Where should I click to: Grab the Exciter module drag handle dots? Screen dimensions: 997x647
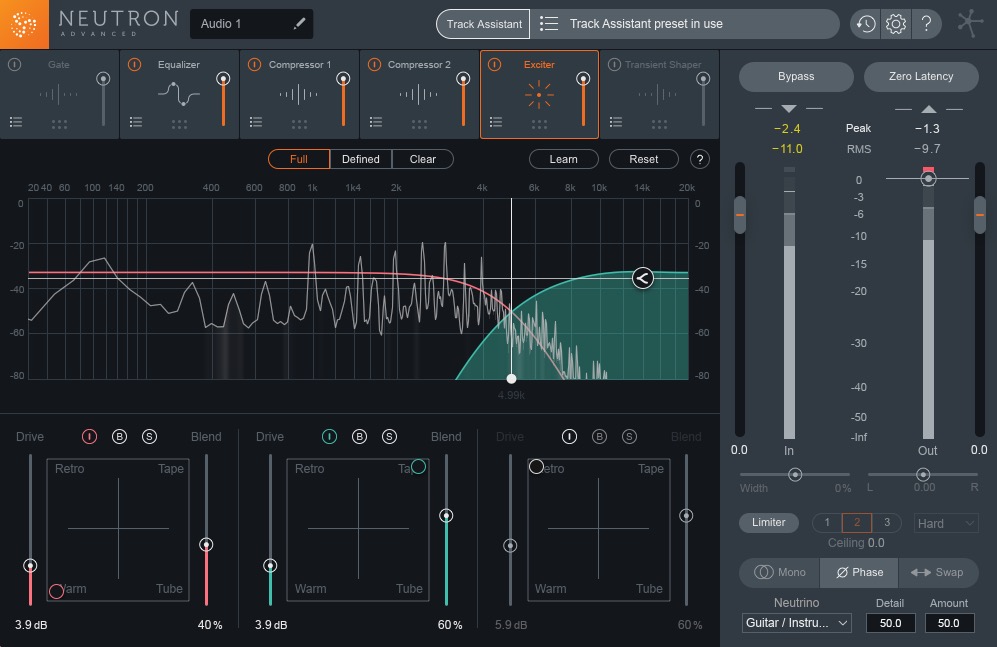pos(539,124)
